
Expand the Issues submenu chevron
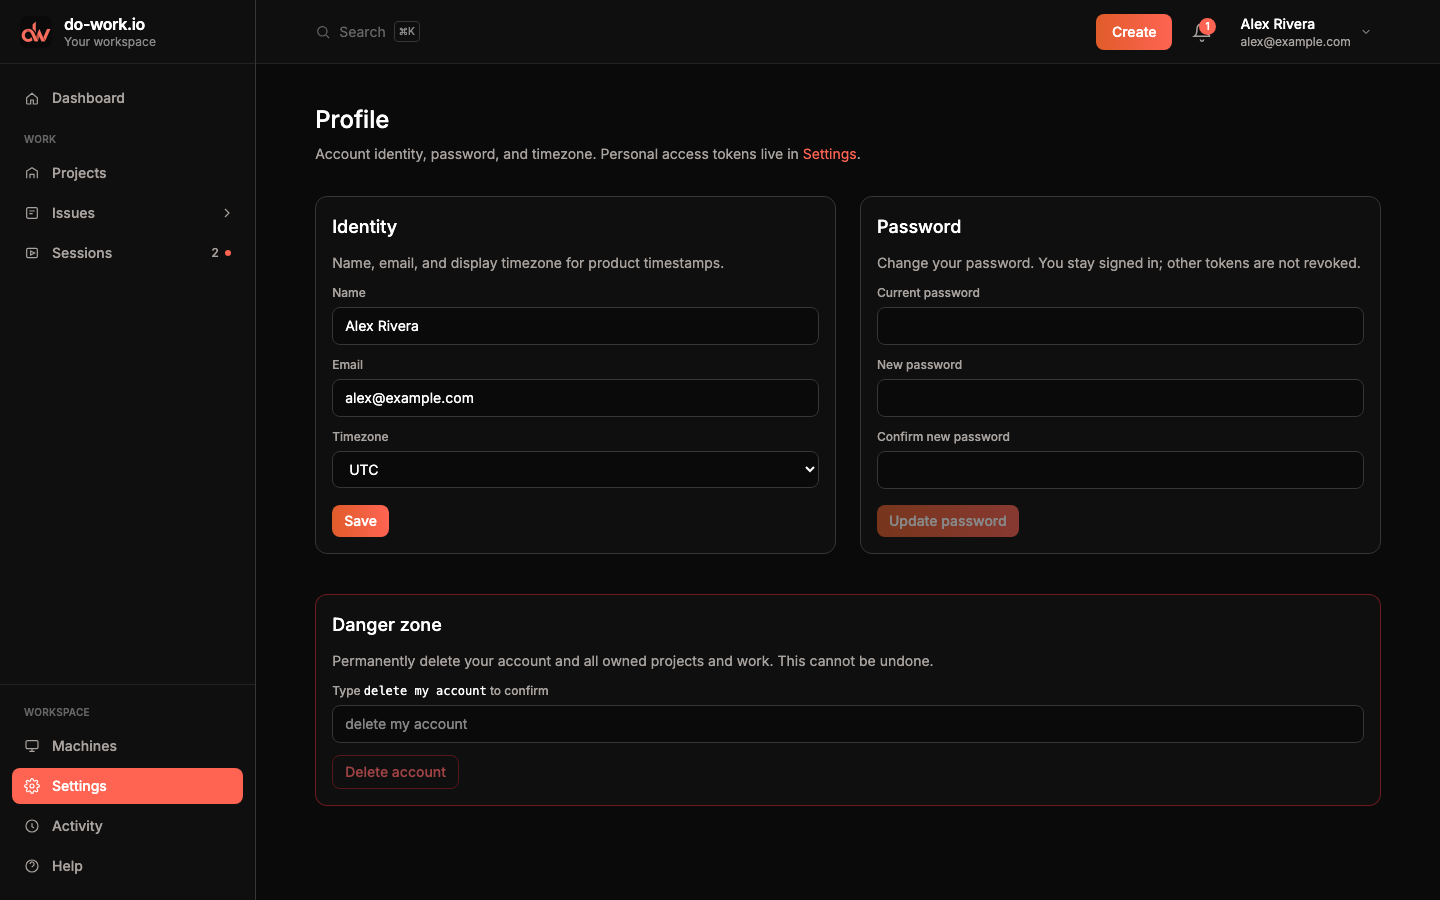(x=227, y=213)
